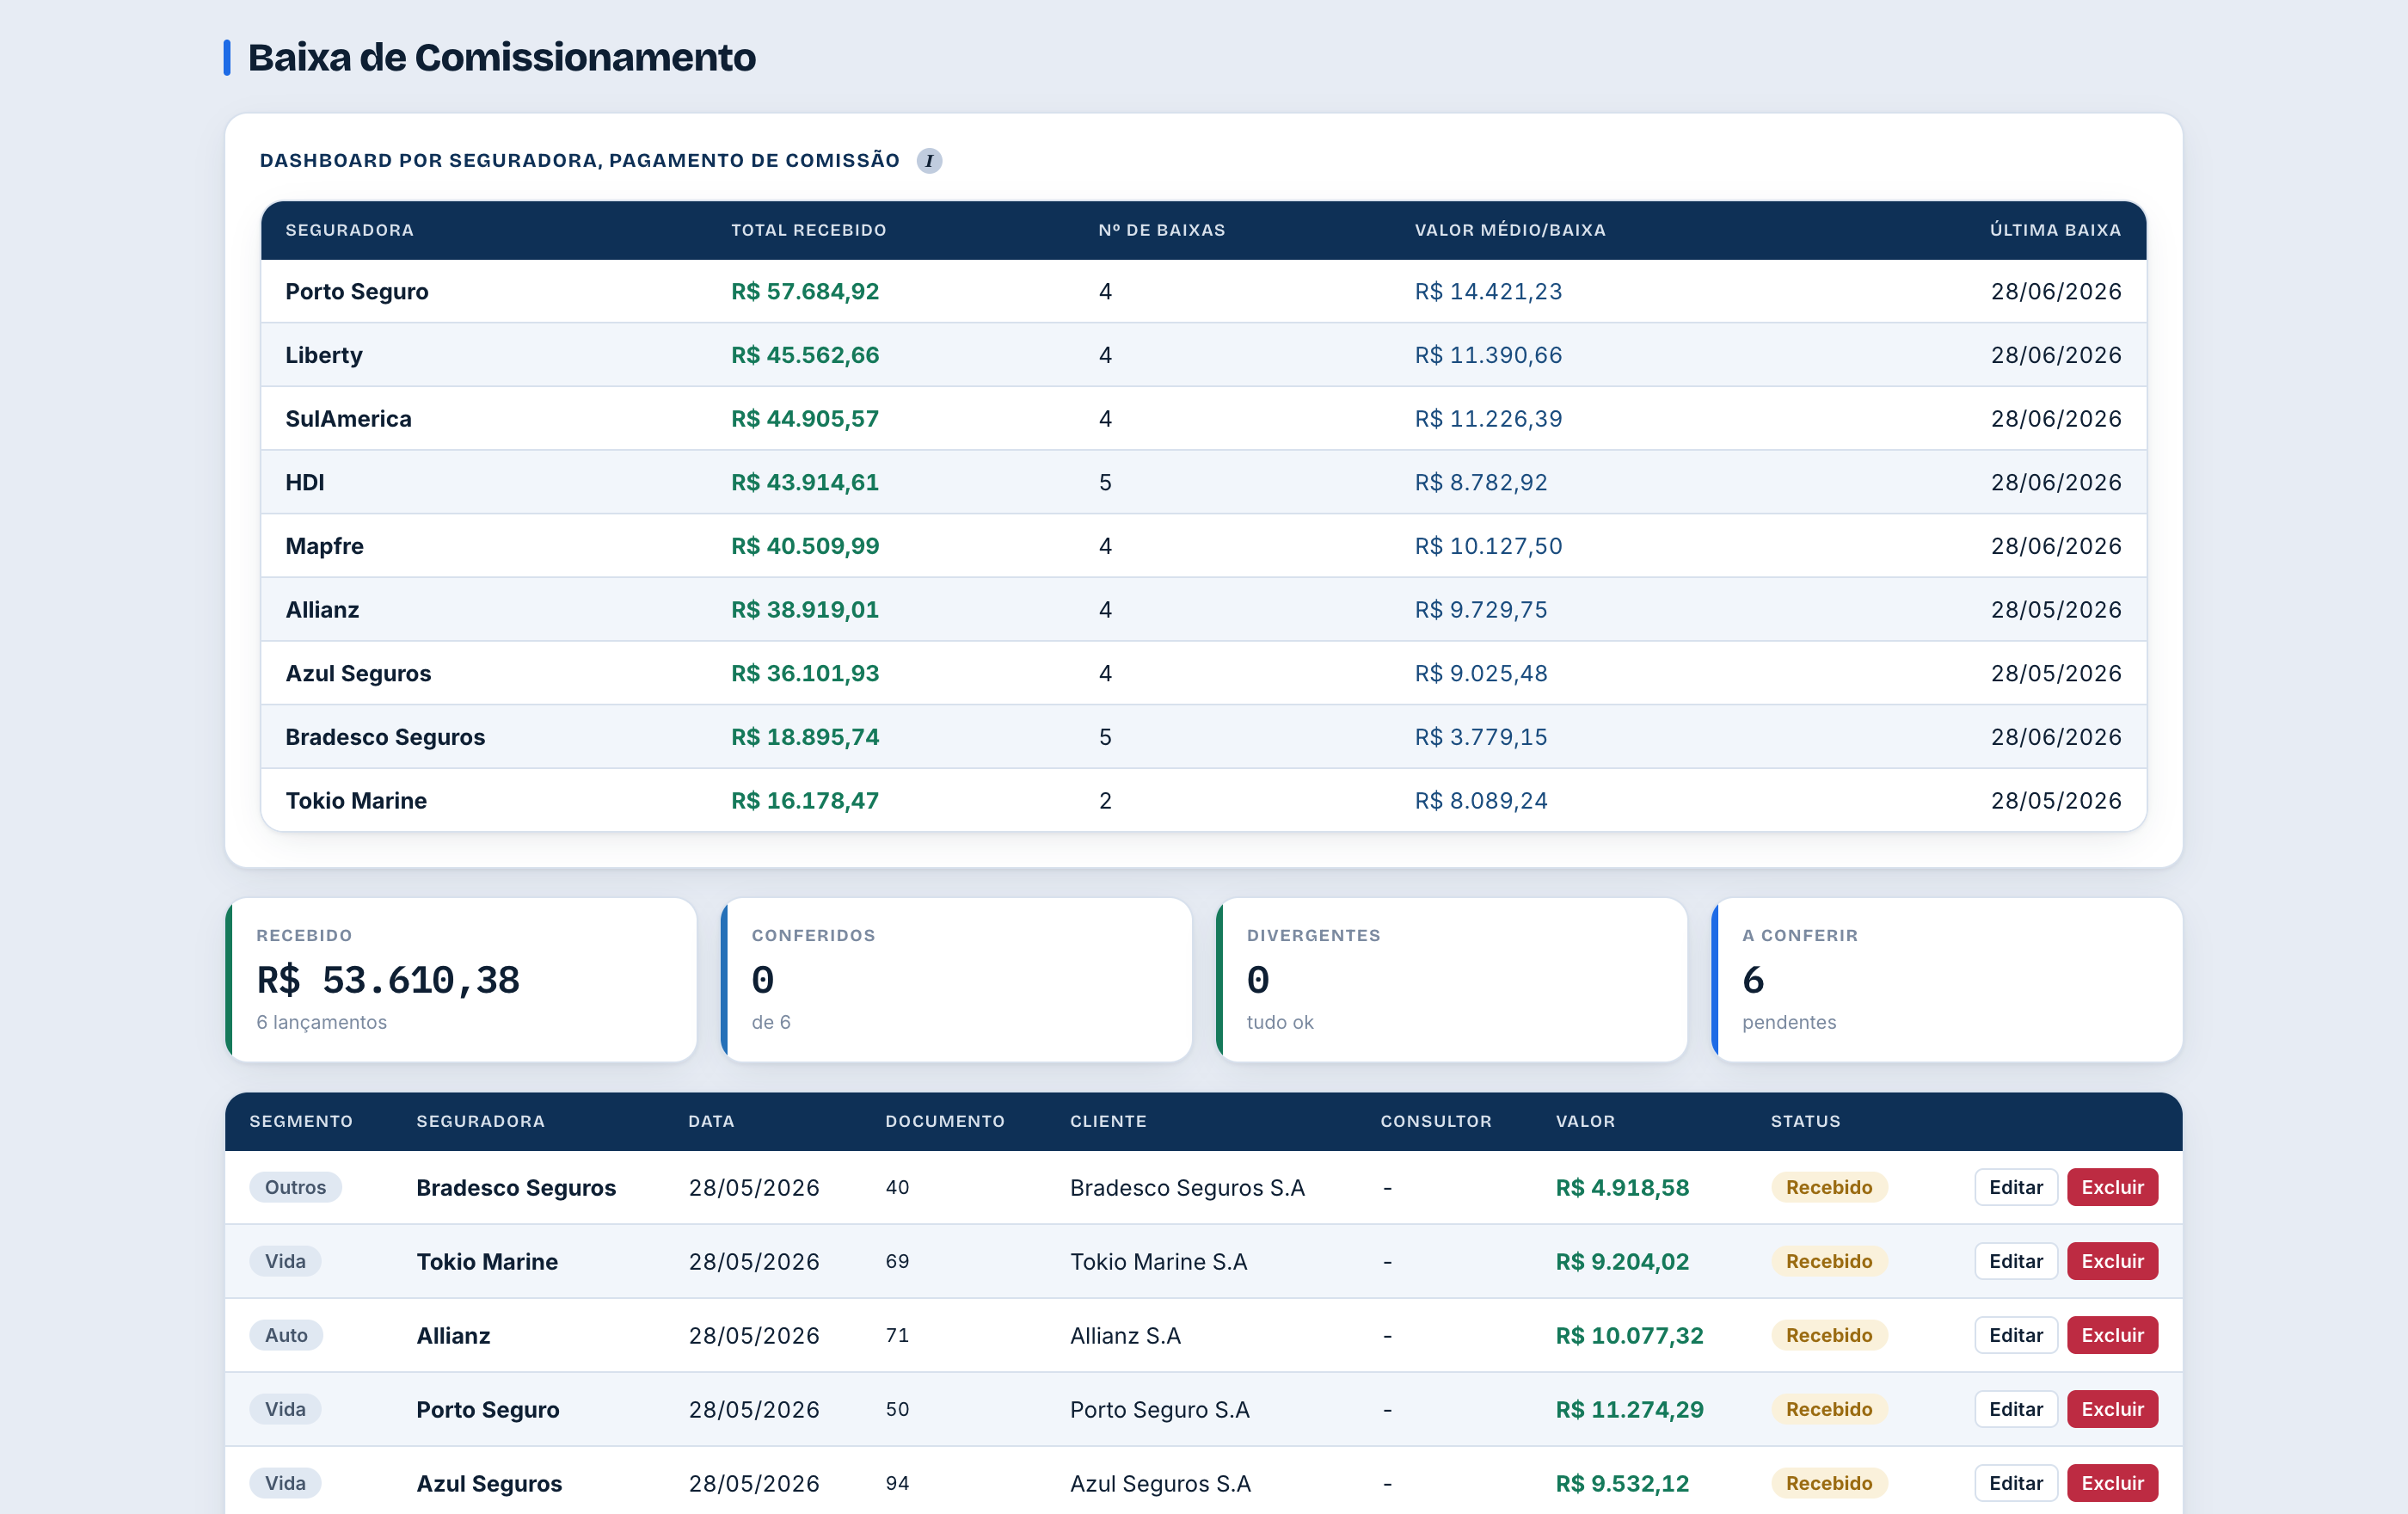Click the Status column header
2408x1514 pixels.
[1805, 1122]
